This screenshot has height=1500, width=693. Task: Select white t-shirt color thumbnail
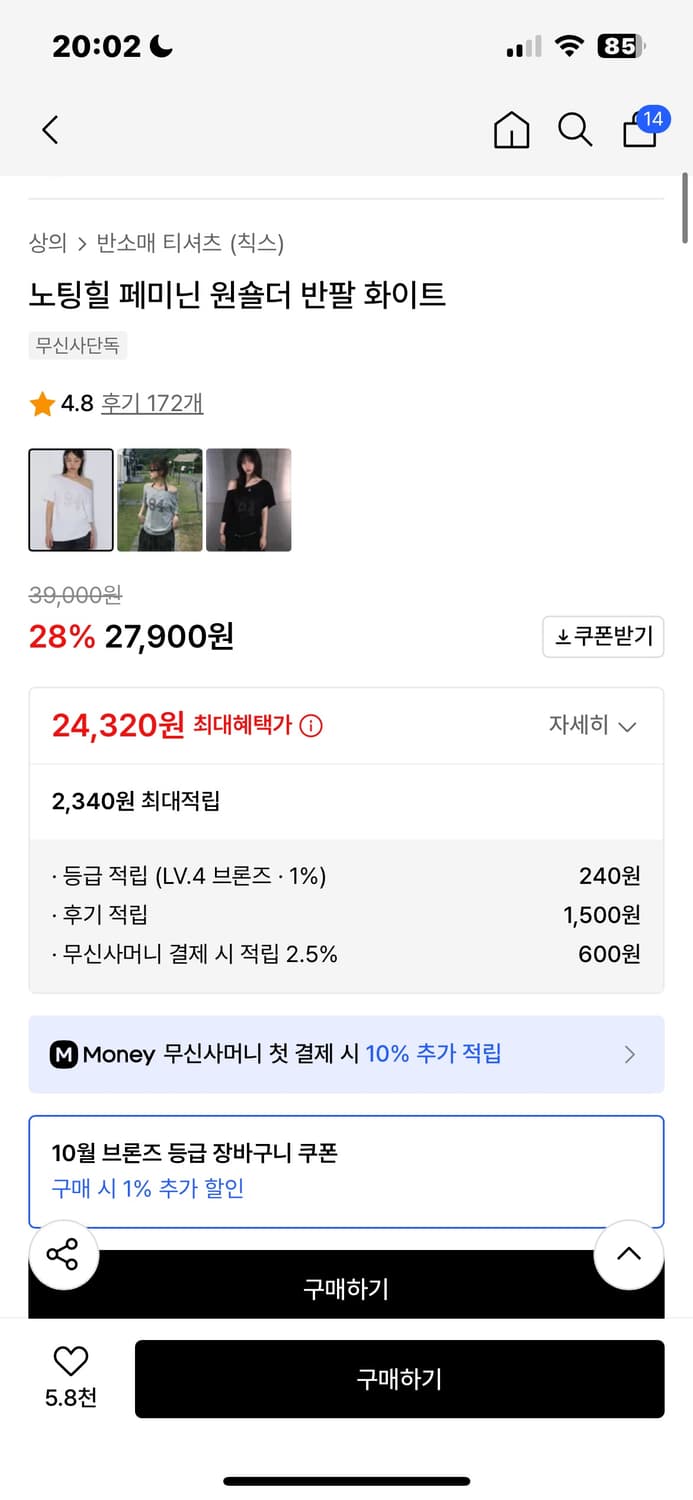coord(71,500)
